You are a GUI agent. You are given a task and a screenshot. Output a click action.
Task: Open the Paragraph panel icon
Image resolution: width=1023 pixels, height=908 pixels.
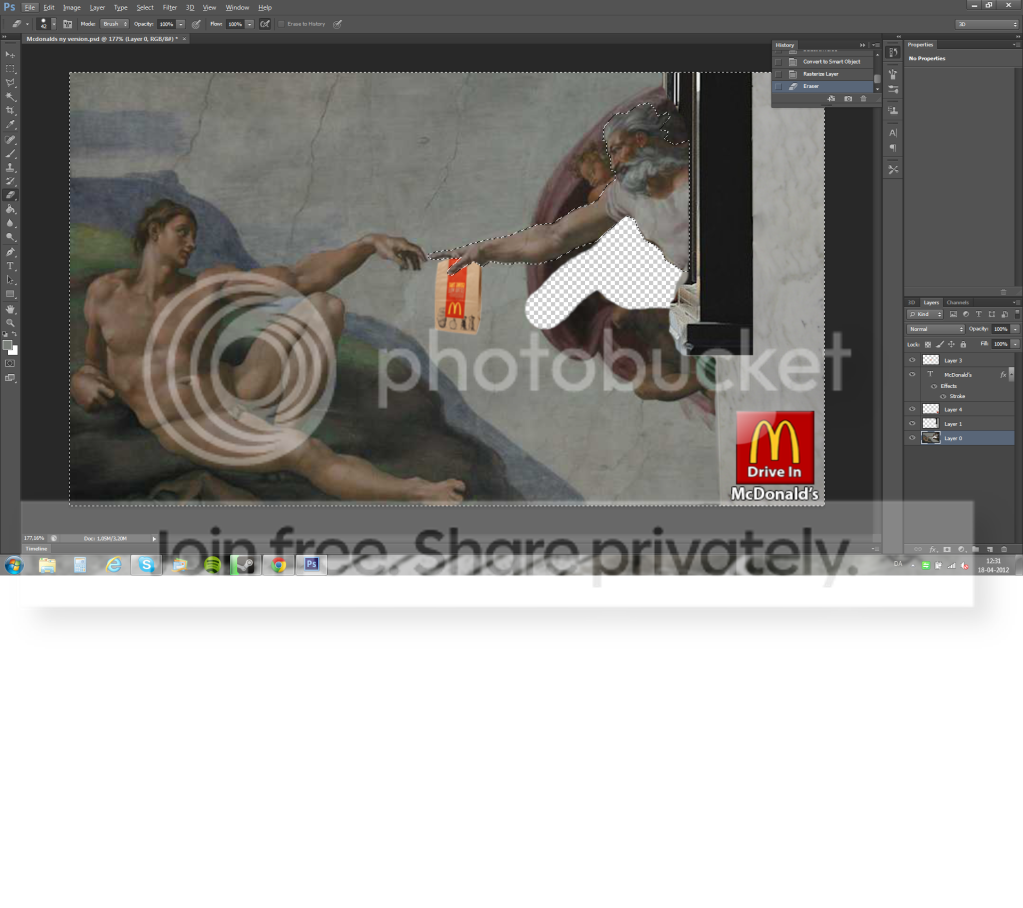point(893,148)
